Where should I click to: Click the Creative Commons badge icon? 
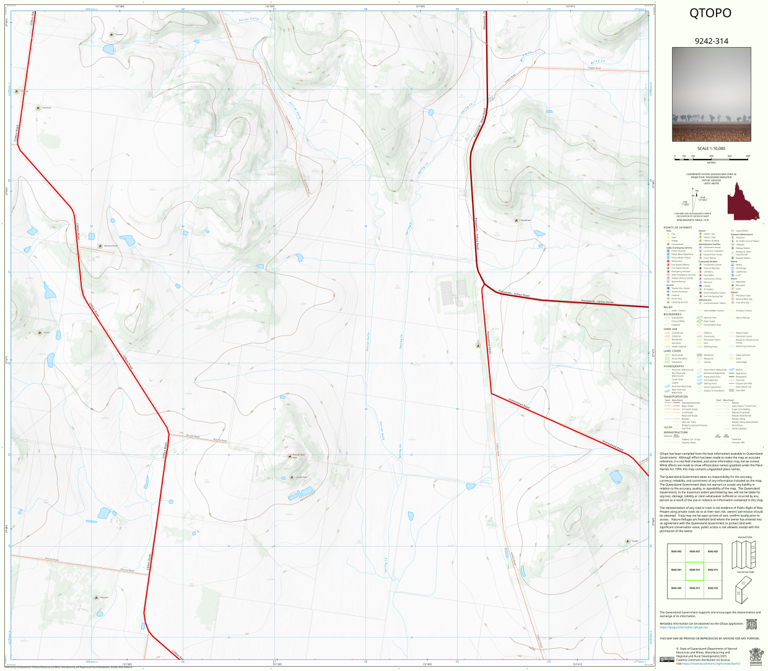point(667,659)
